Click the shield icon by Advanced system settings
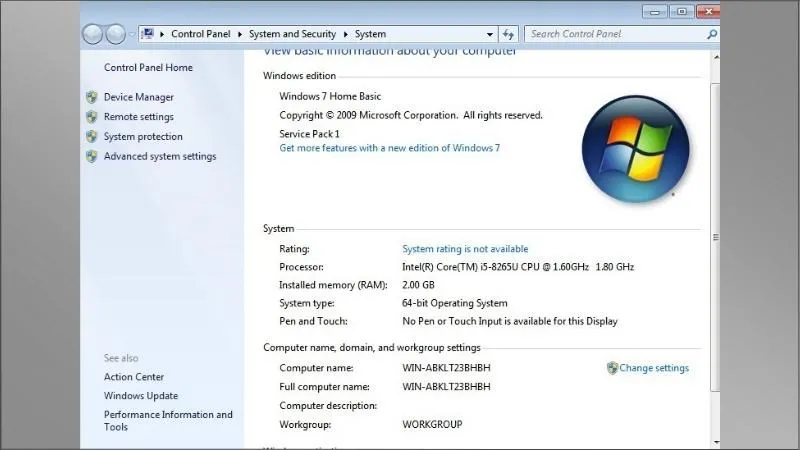 tap(91, 157)
